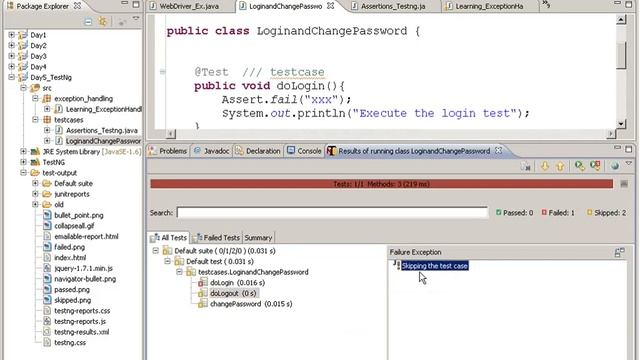This screenshot has height=360, width=640.
Task: Switch to WebDriver_Ex.java editor tab
Action: [x=190, y=6]
